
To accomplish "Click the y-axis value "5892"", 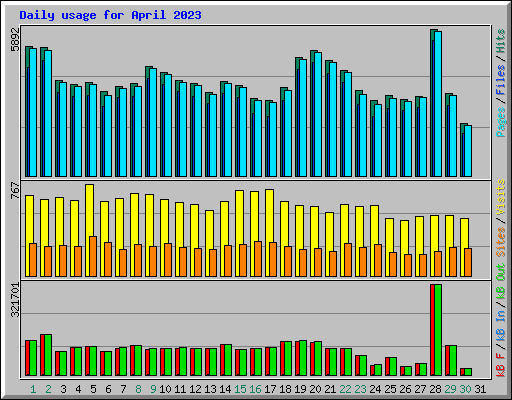I will 15,40.
